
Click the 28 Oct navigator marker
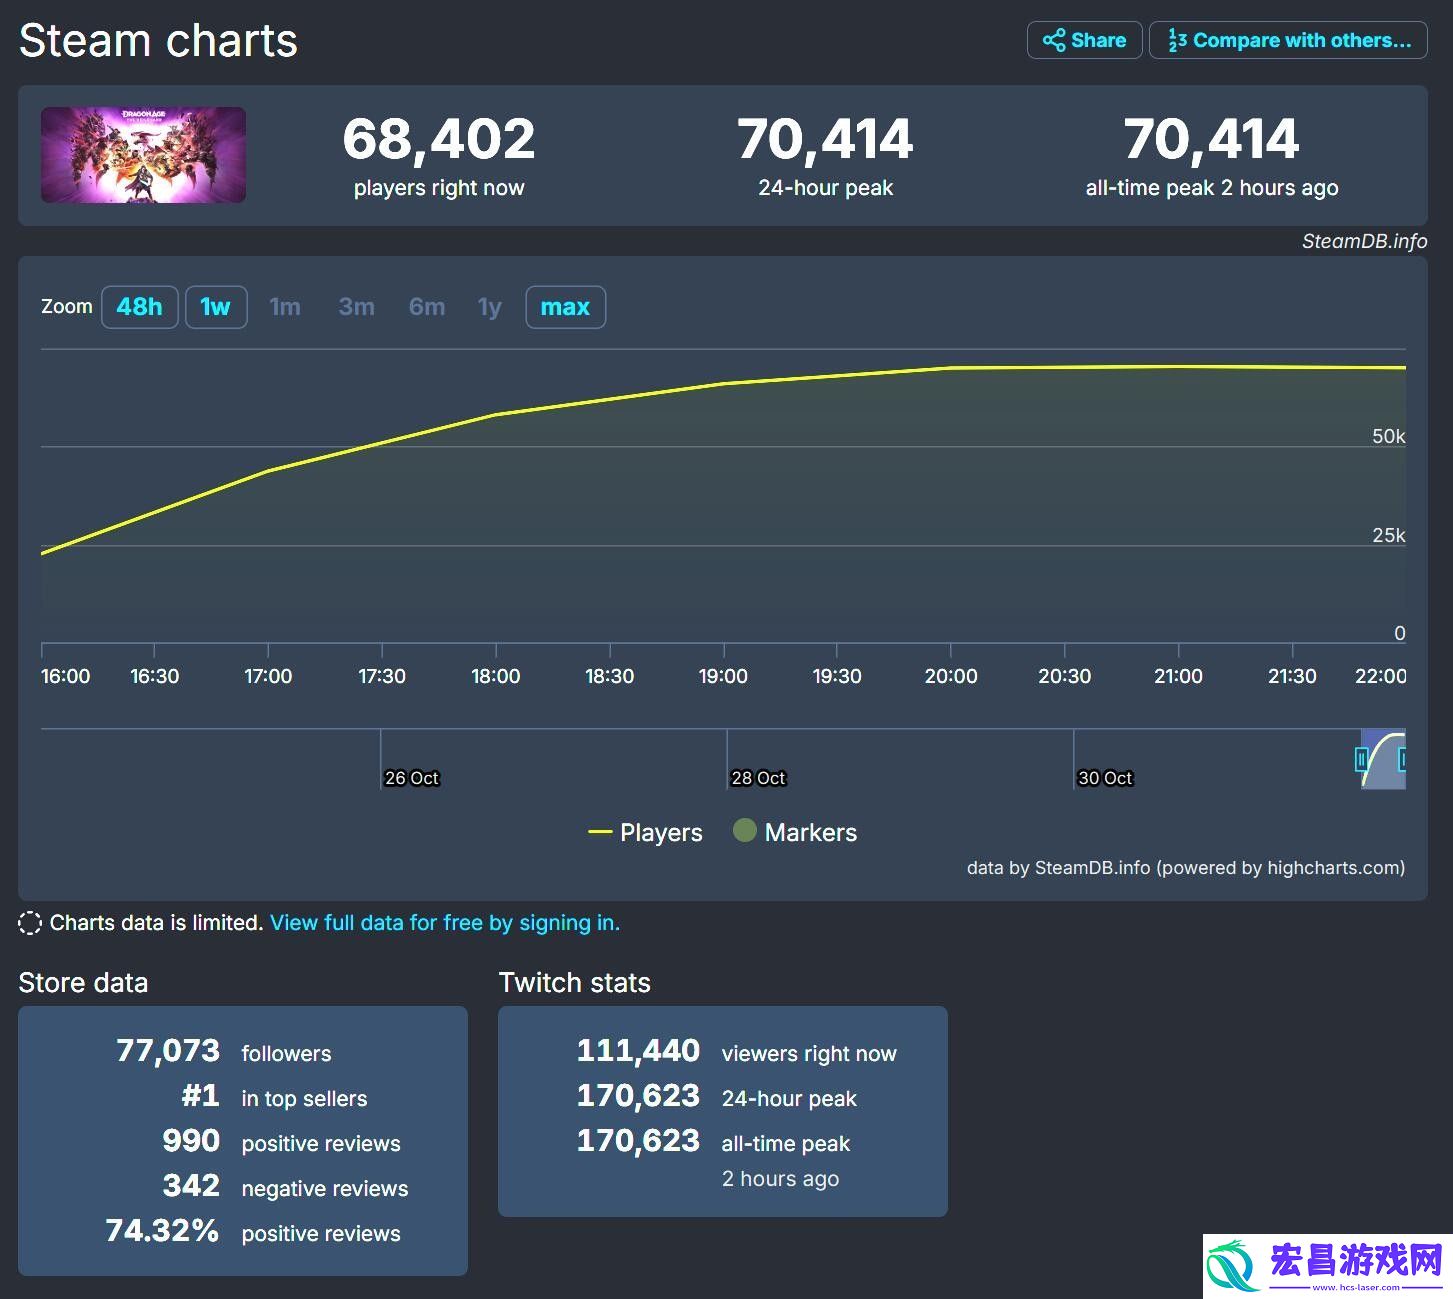pos(758,778)
